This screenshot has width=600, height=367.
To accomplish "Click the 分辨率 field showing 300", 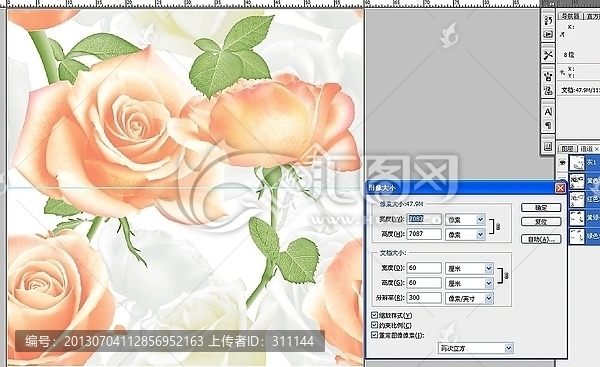I will (x=424, y=298).
